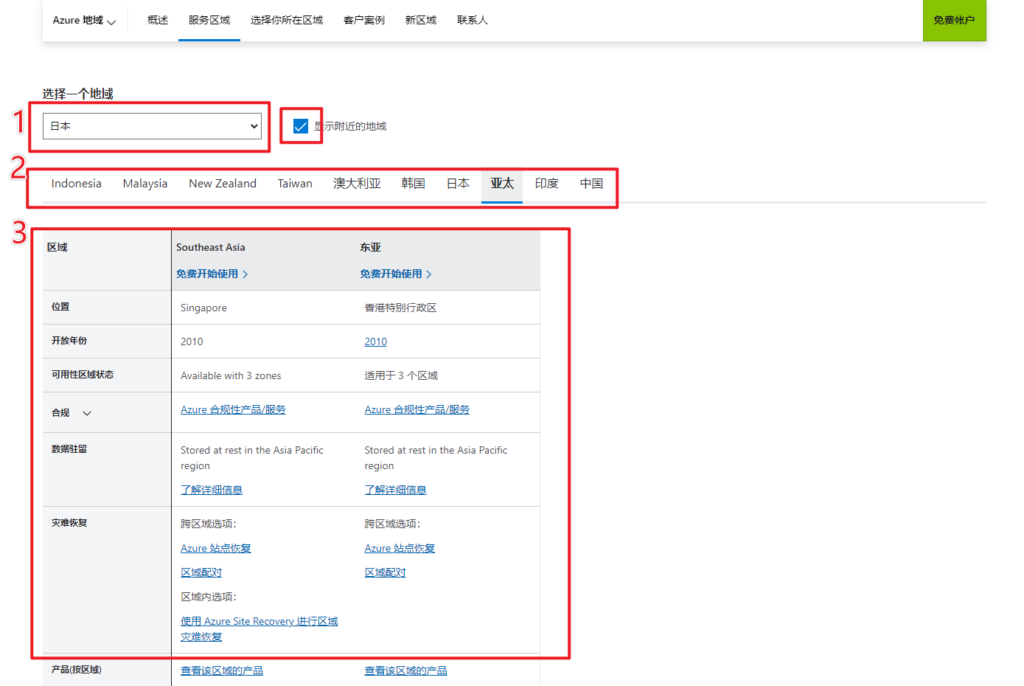The height and width of the screenshot is (686, 1024).
Task: Select the New Zealand geography tab
Action: tap(222, 184)
